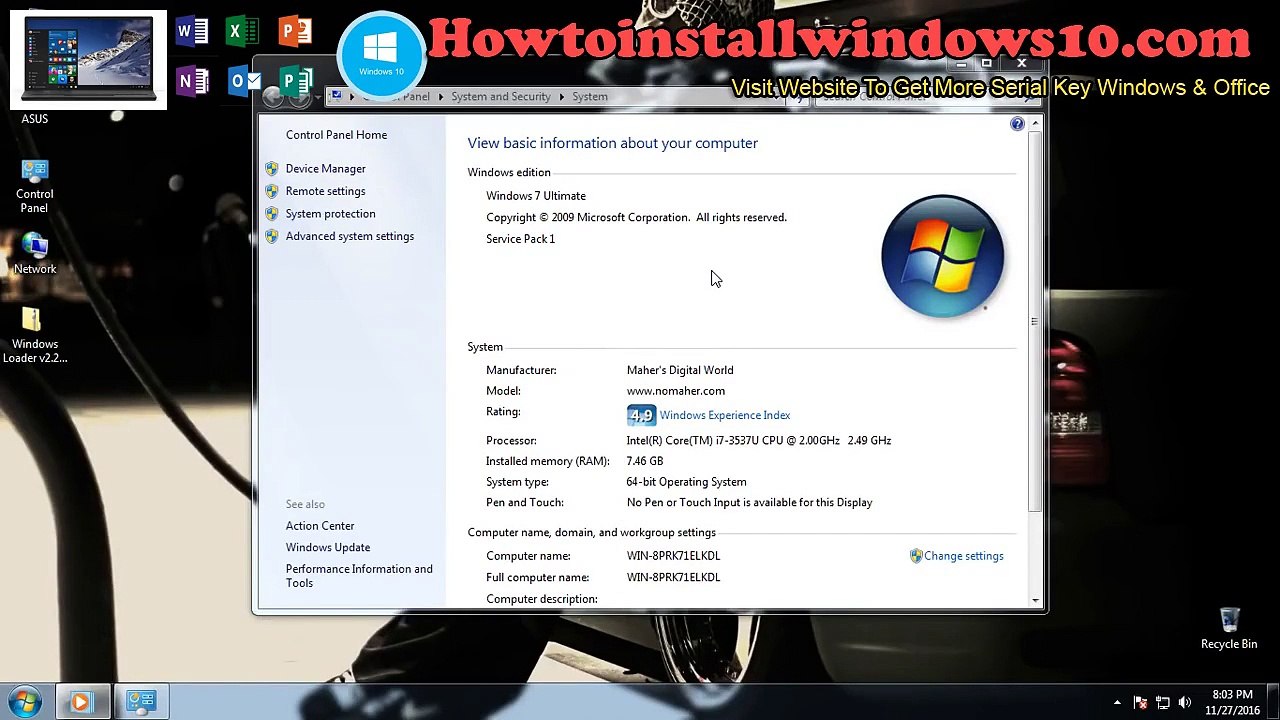Click the Show desktop strip

1273,702
